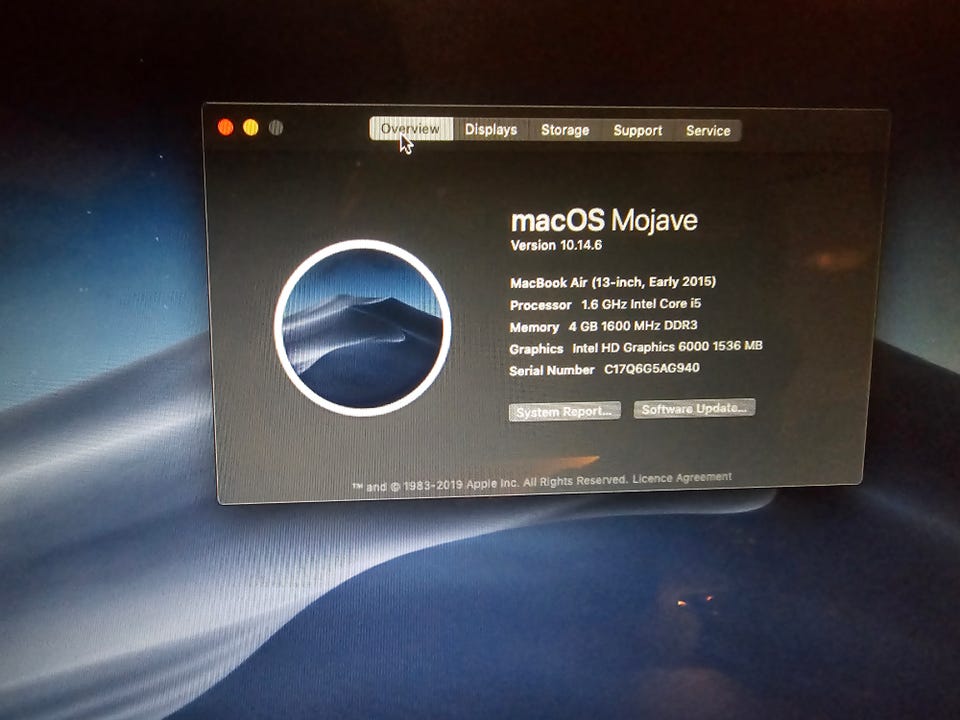Select the Service tab

[x=708, y=130]
